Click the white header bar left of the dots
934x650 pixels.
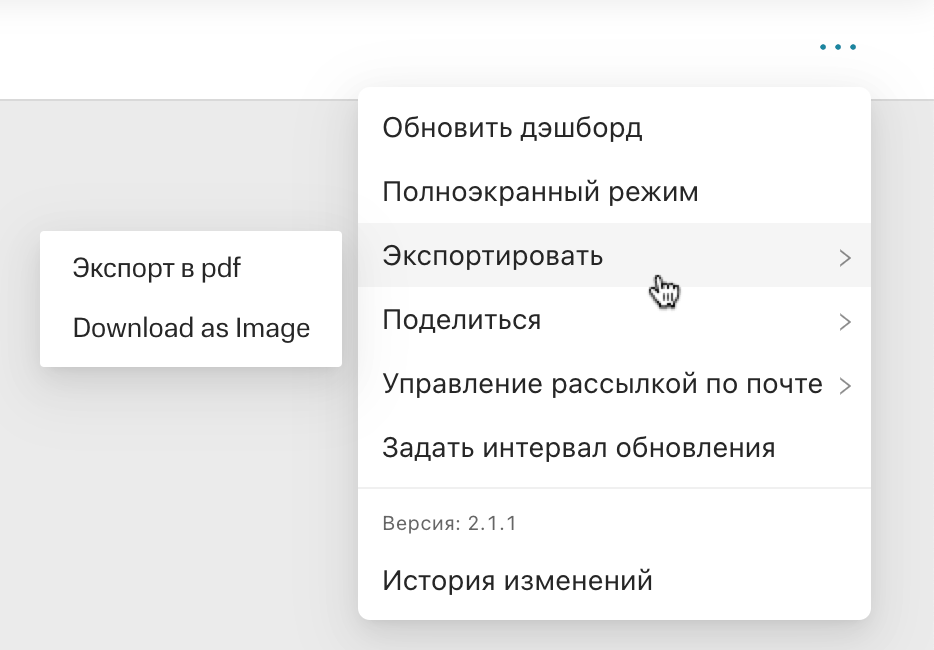(x=400, y=48)
